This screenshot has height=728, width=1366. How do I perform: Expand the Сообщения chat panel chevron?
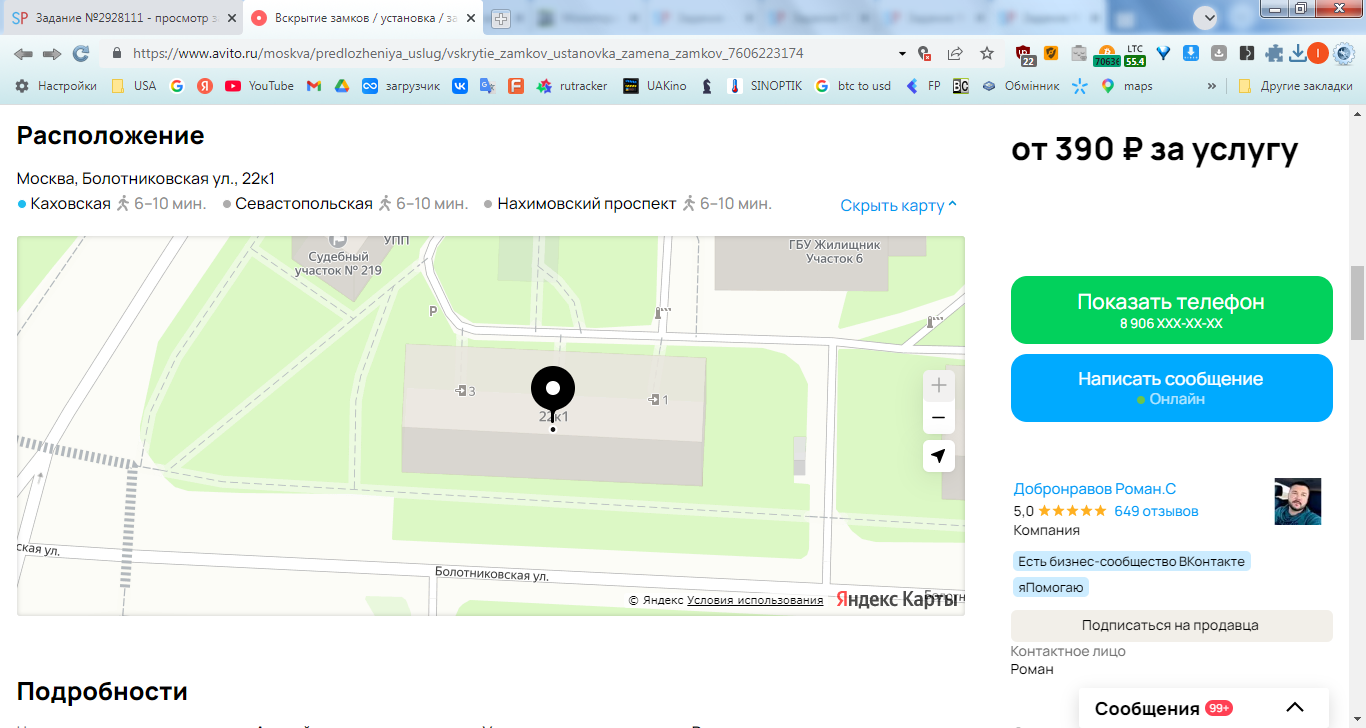pos(1295,708)
